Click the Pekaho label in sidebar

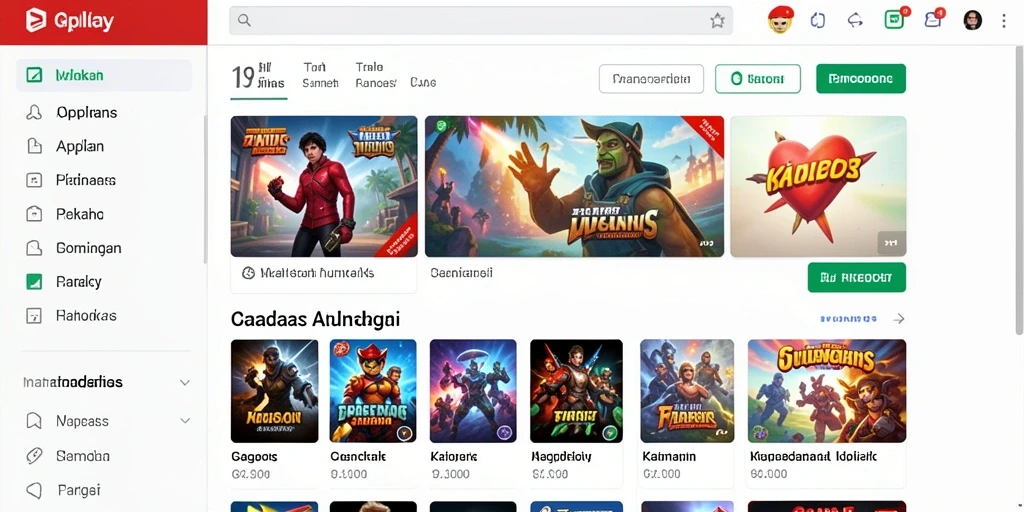point(80,214)
